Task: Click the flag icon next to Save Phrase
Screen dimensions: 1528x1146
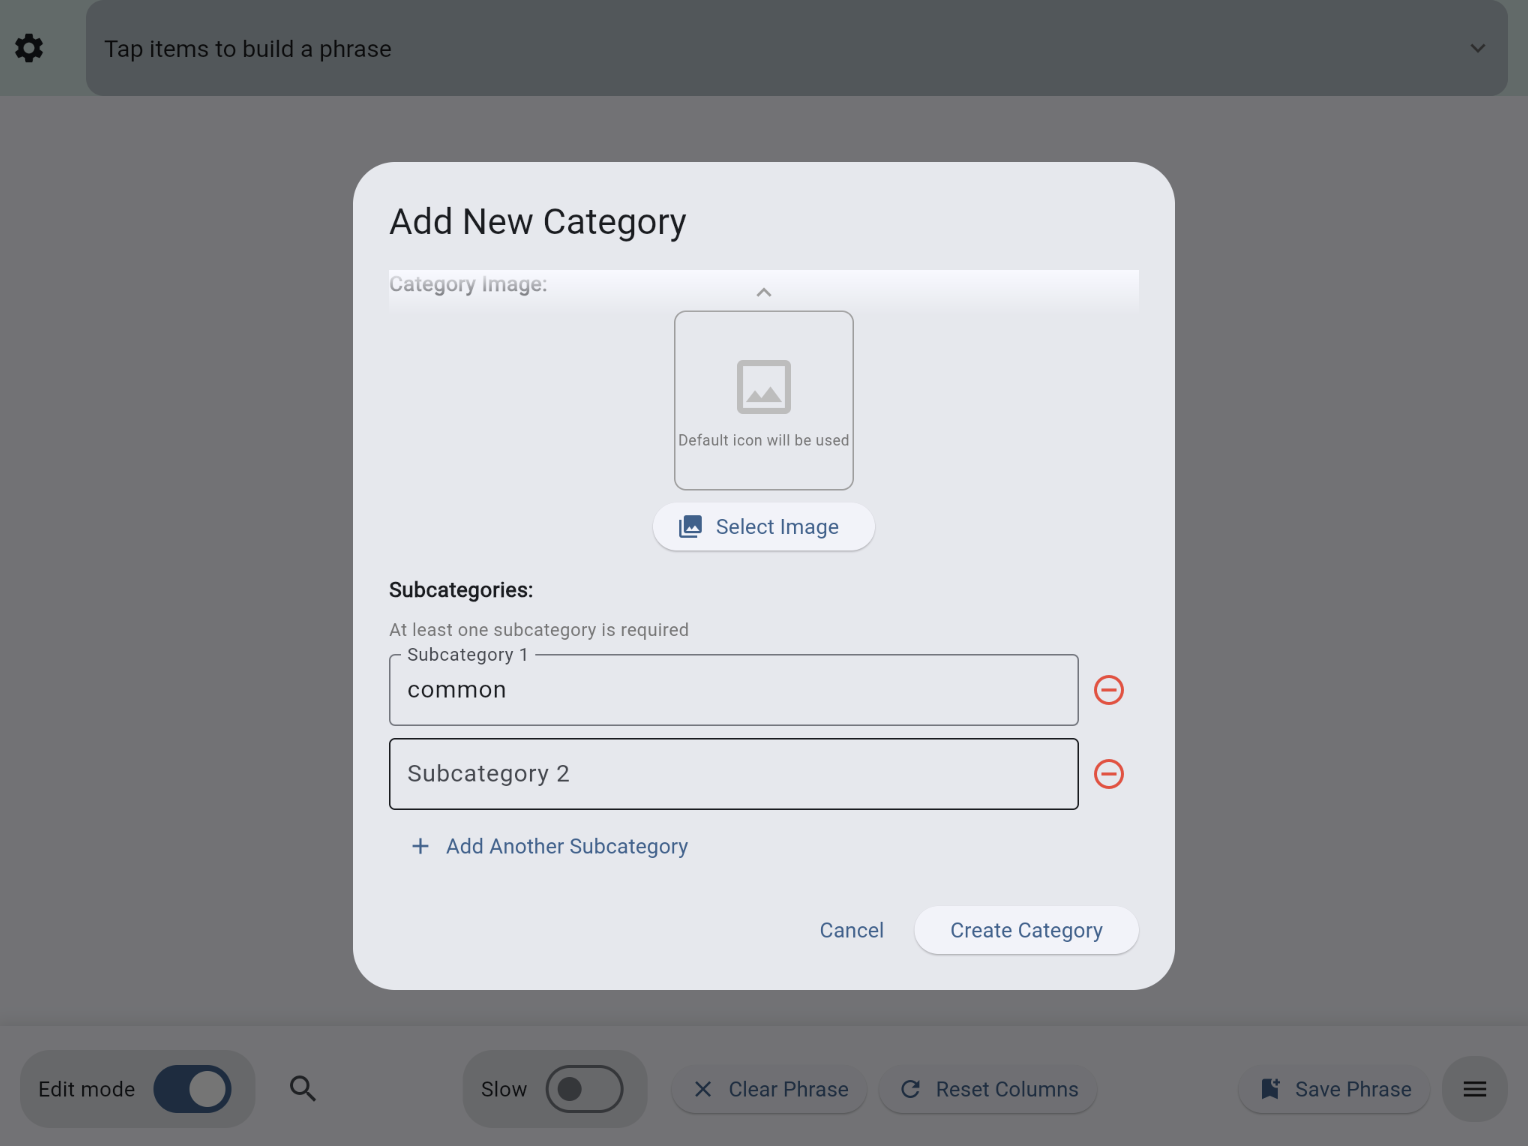Action: 1270,1089
